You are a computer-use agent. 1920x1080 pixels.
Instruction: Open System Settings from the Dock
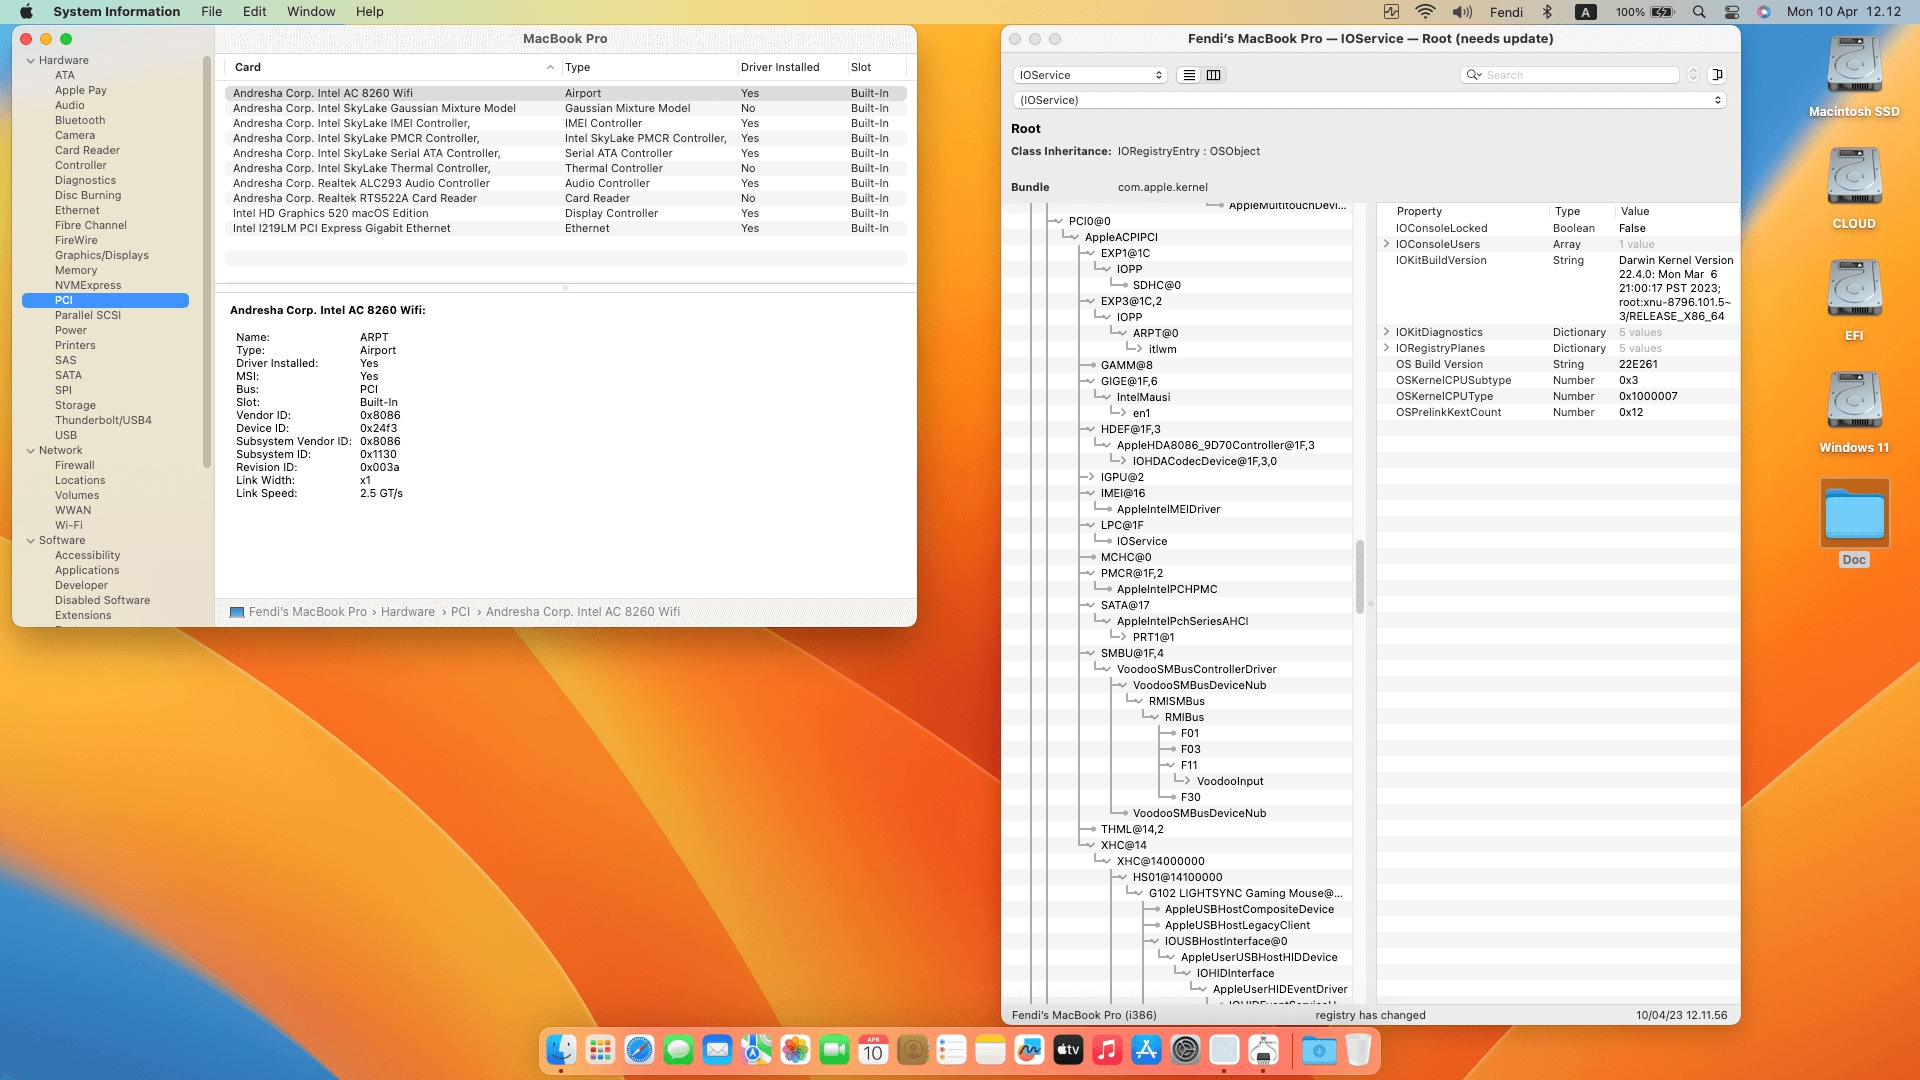click(x=1185, y=1049)
